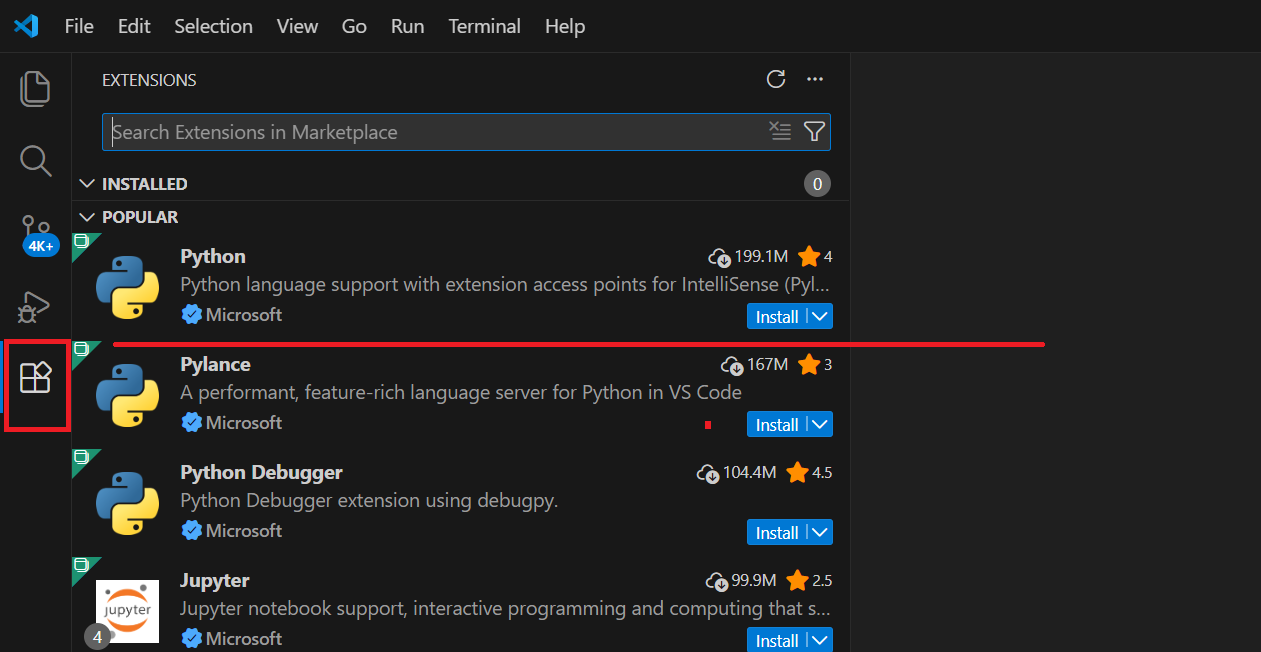Open Install dropdown arrow for Jupyter

(x=820, y=640)
